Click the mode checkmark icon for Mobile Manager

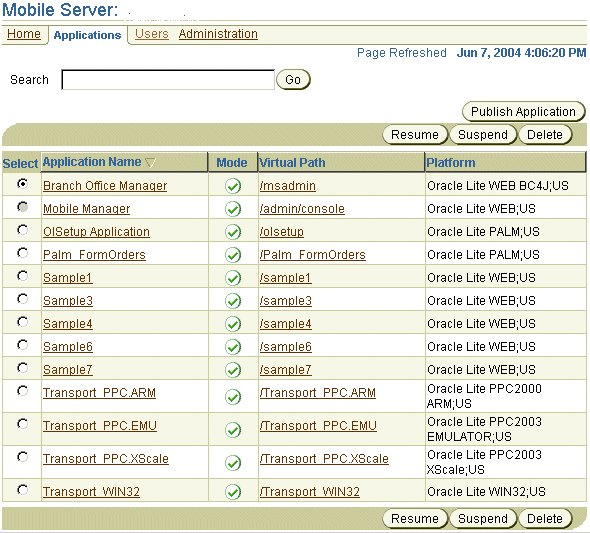point(233,209)
